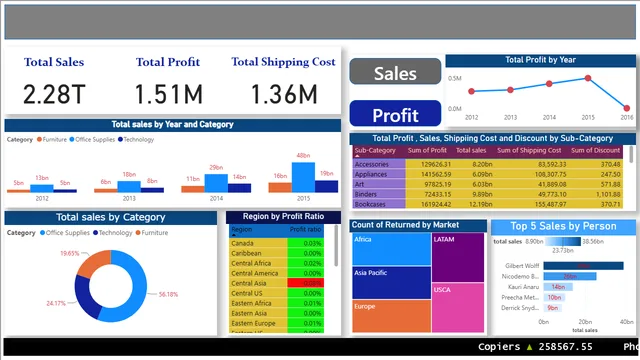The image size is (640, 360).
Task: Click Furniture legend marker in donut chart
Action: (138, 233)
